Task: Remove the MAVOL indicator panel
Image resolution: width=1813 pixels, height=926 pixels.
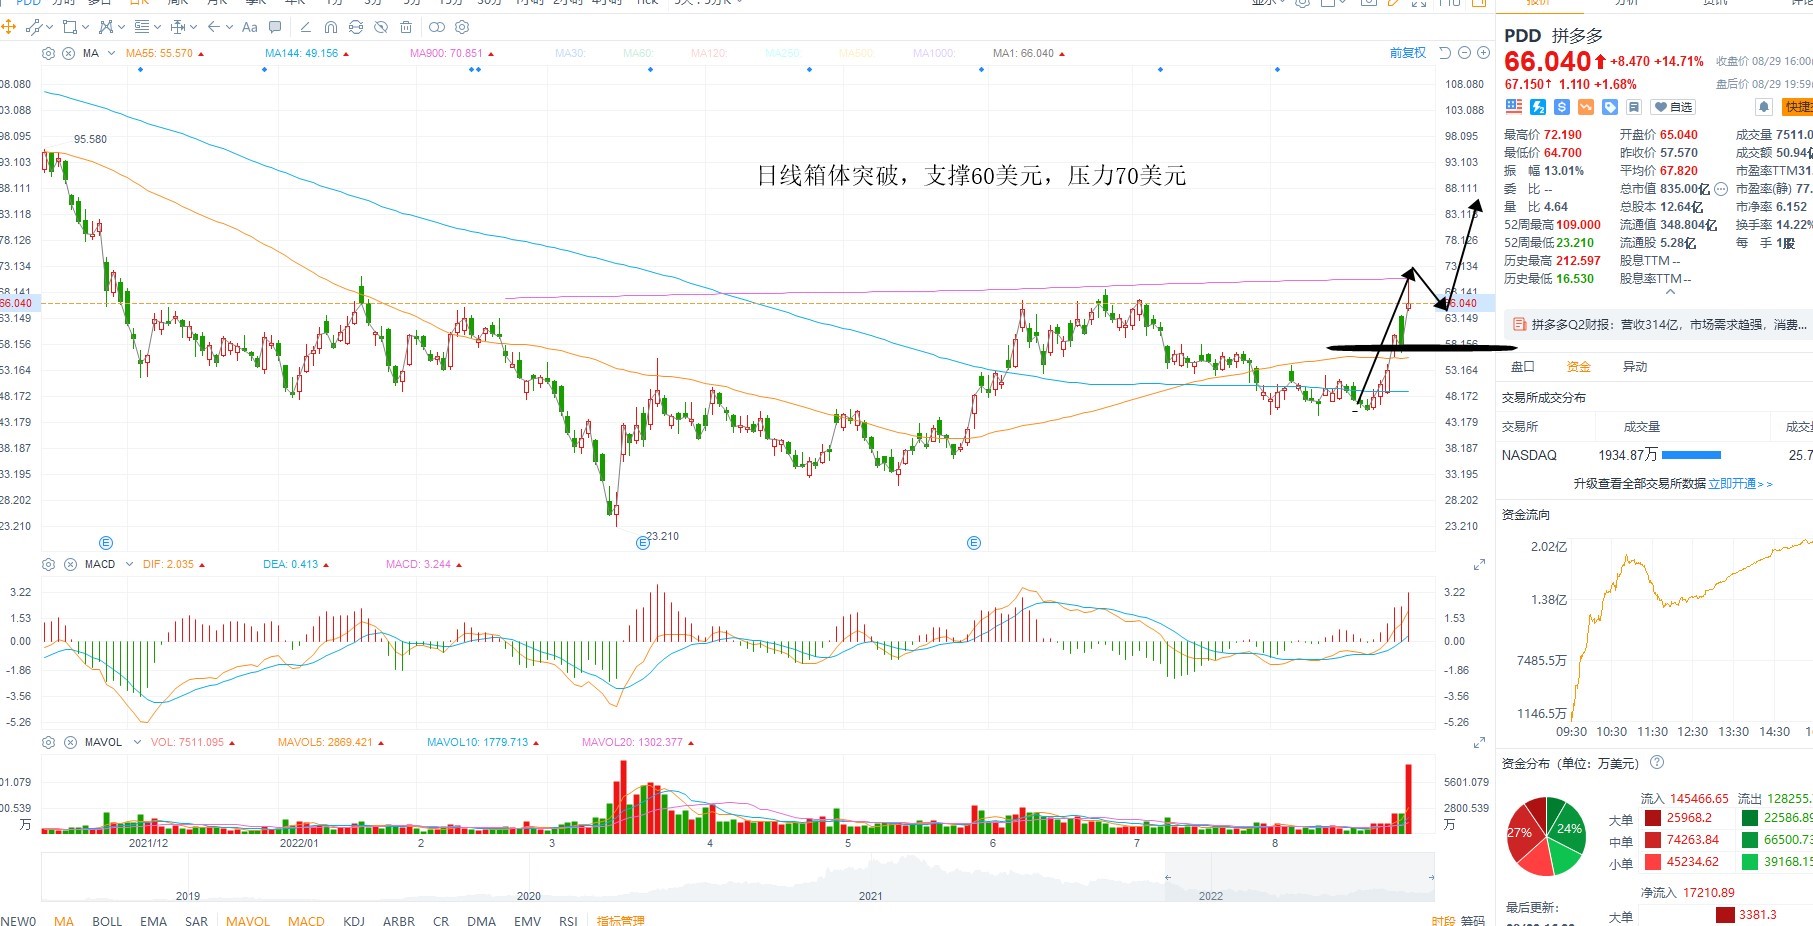Action: [70, 742]
